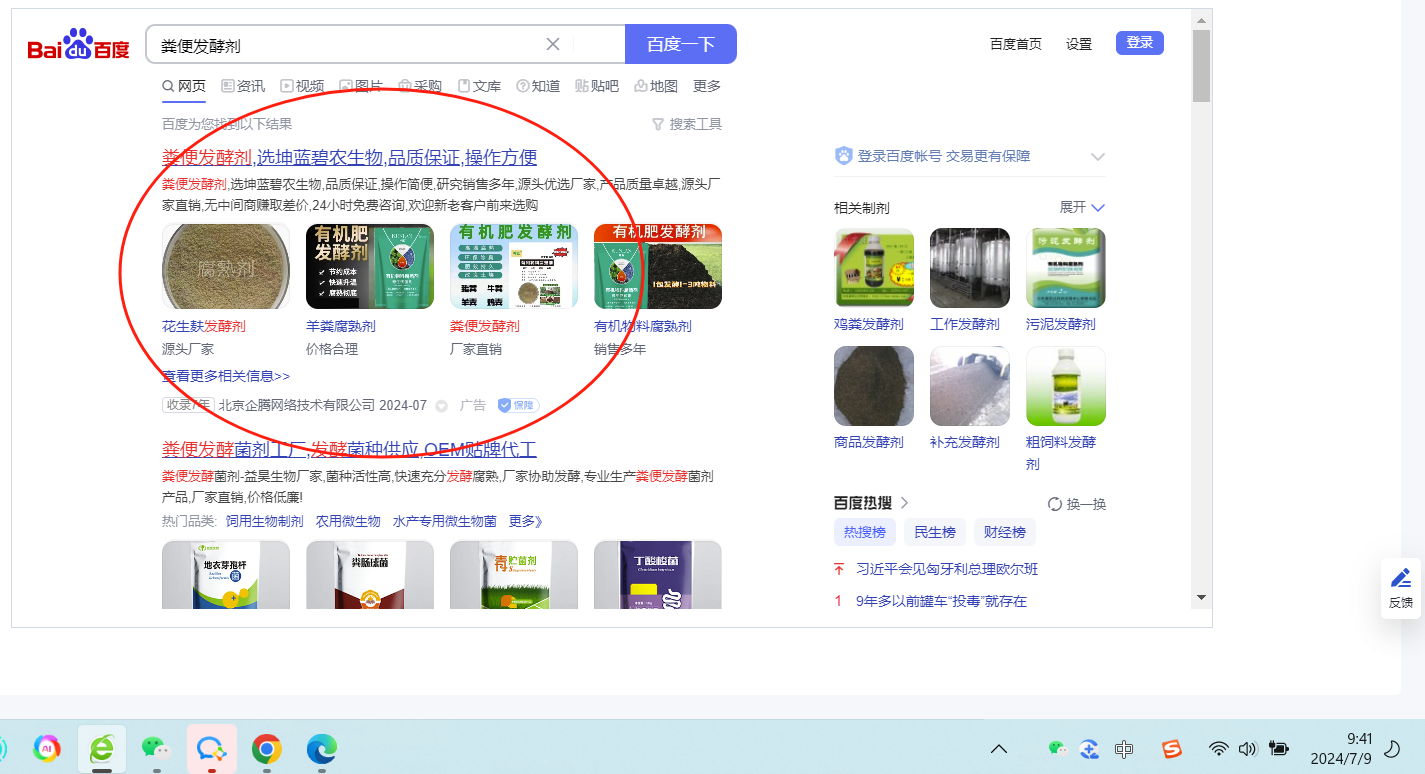This screenshot has height=774, width=1425.
Task: Expand the 更多 tab menu
Action: [707, 86]
